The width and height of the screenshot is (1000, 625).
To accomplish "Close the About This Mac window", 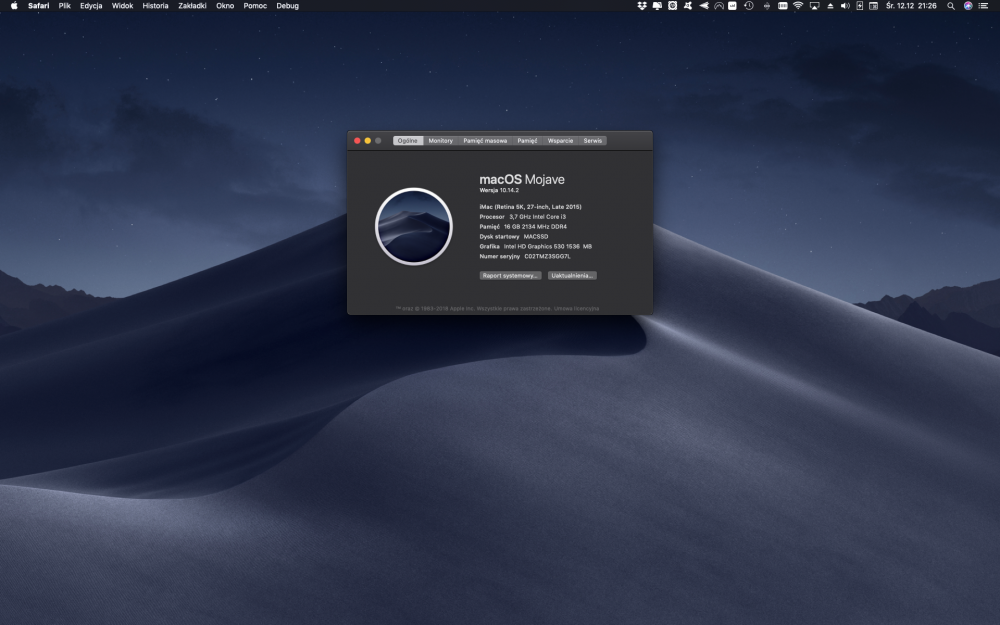I will (357, 140).
